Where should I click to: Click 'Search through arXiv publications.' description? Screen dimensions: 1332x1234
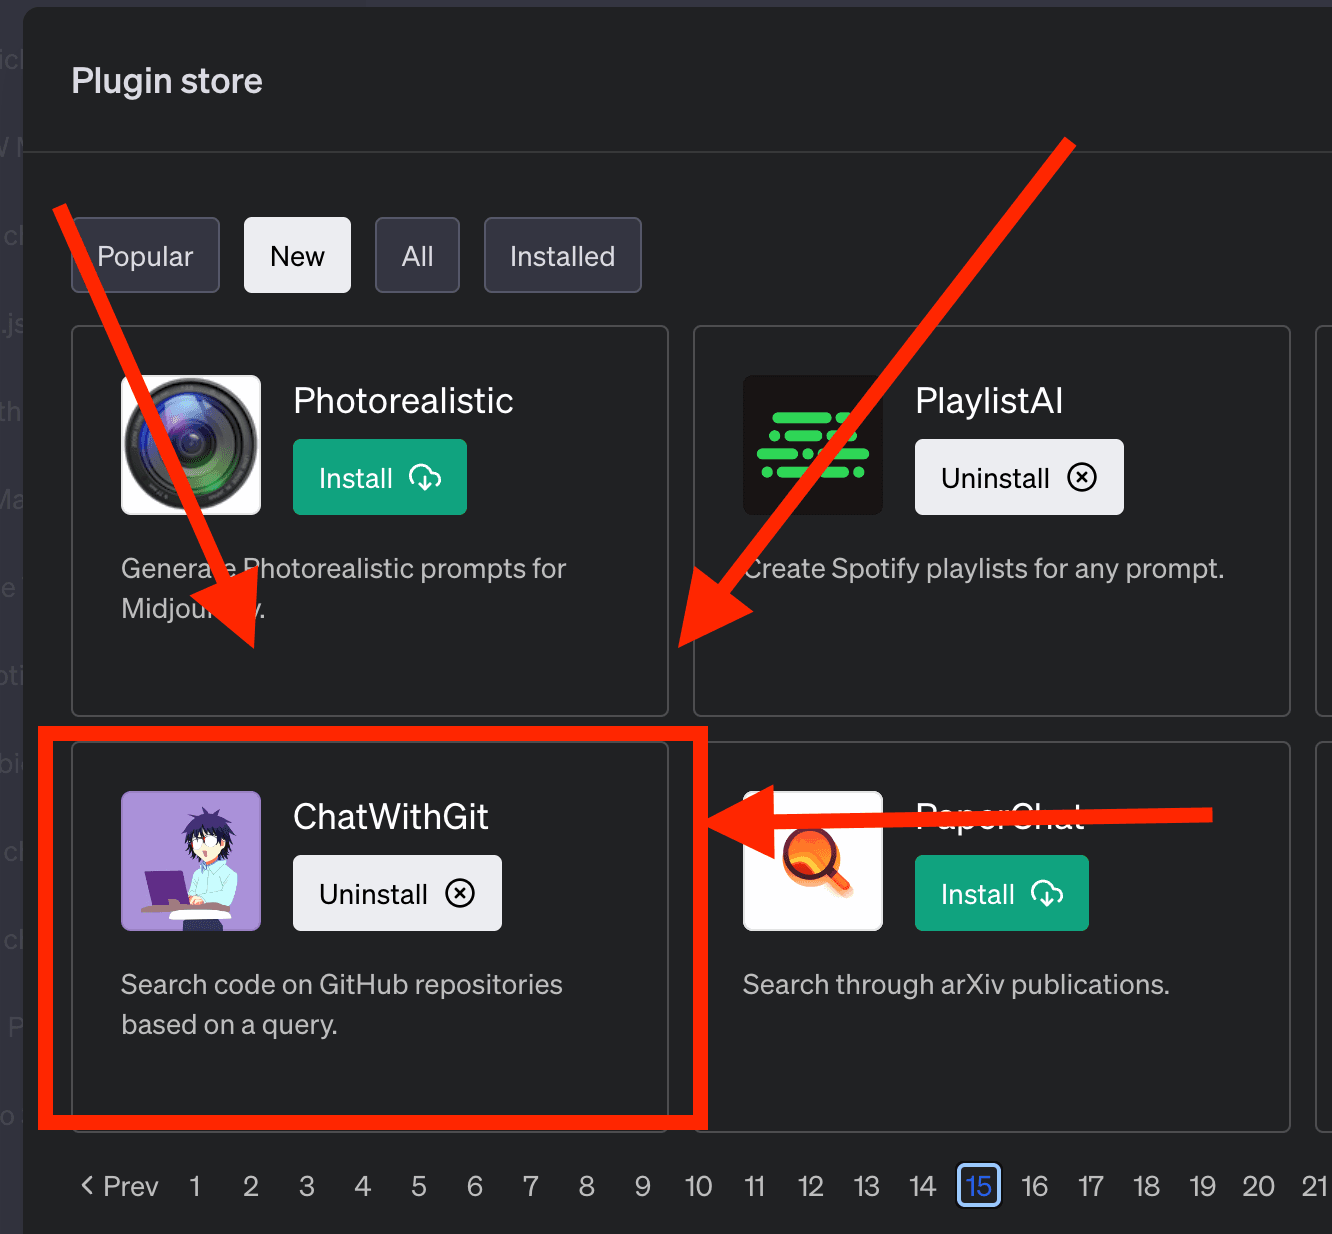[x=956, y=985]
